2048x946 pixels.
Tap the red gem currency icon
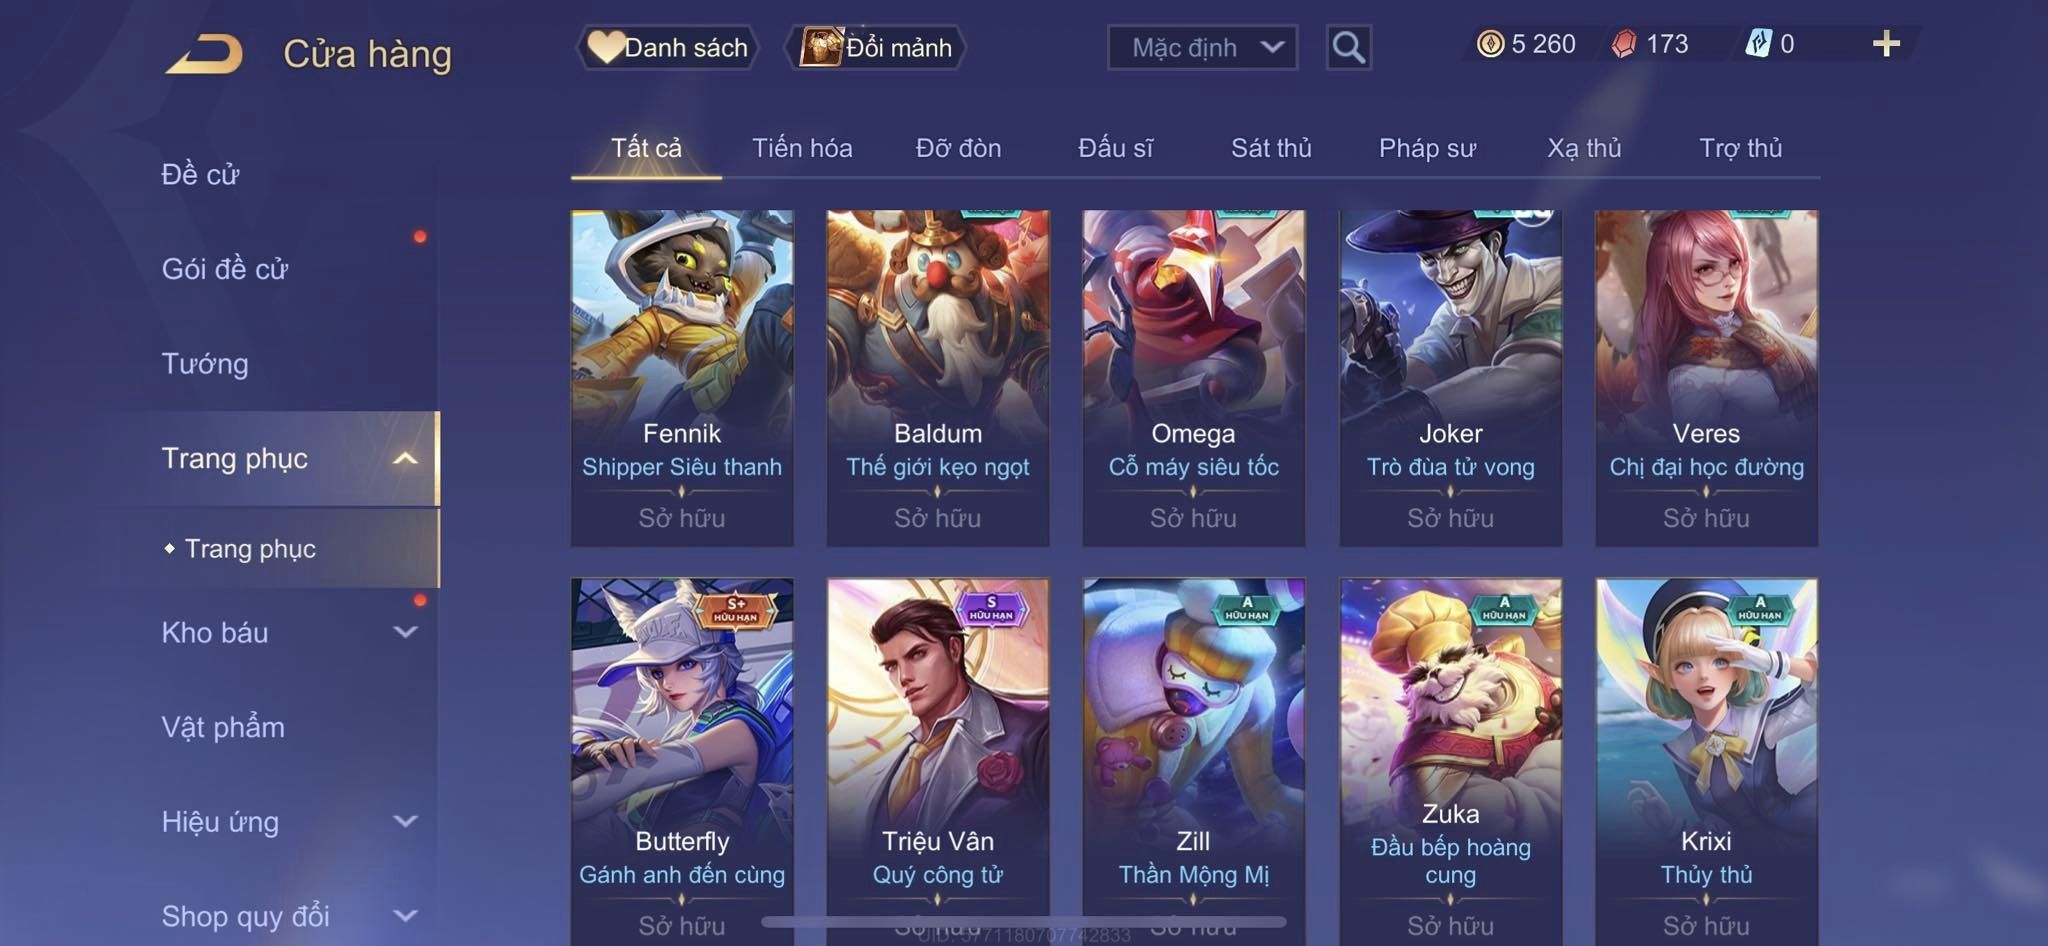[x=1624, y=44]
